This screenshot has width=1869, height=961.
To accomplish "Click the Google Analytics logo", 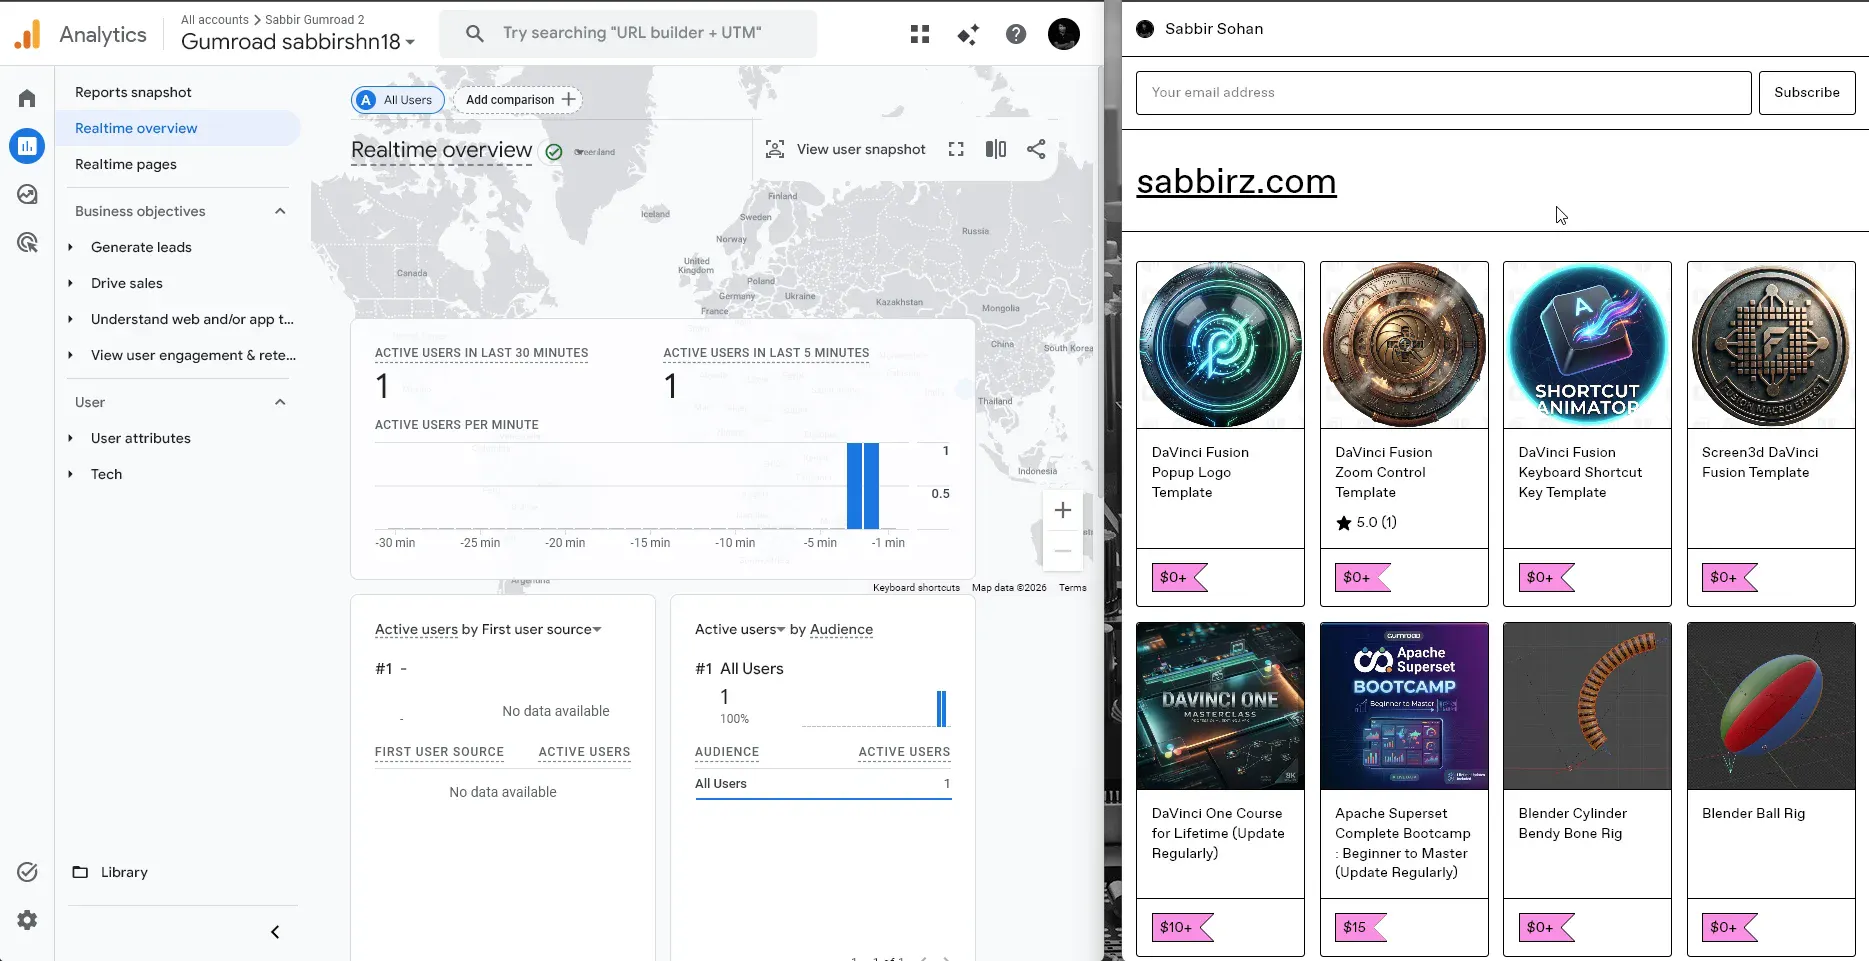I will pyautogui.click(x=28, y=34).
